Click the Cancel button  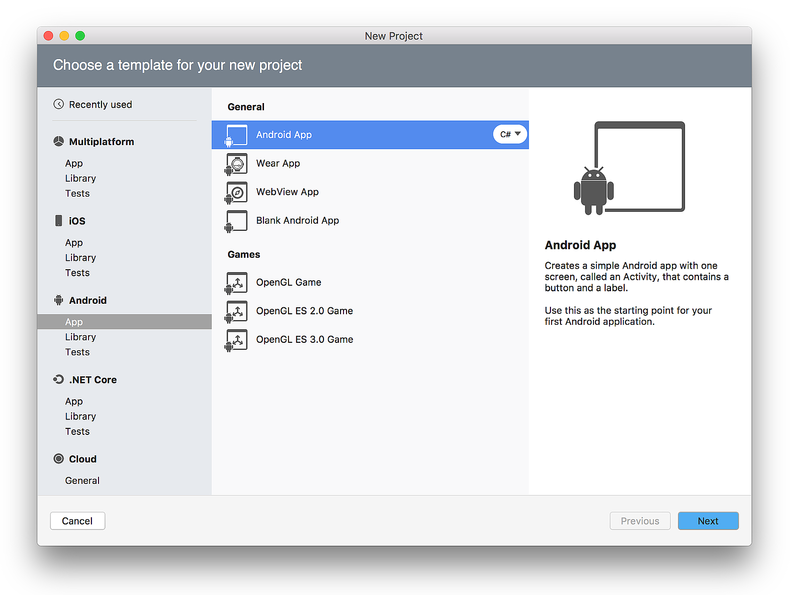[77, 520]
